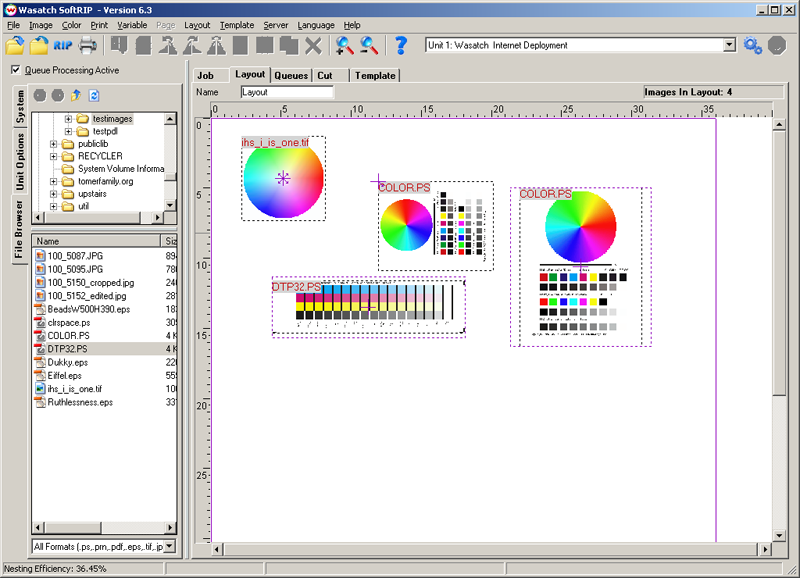Click the file icon beside BeadsW500H390.eps
The image size is (800, 578).
[x=40, y=309]
